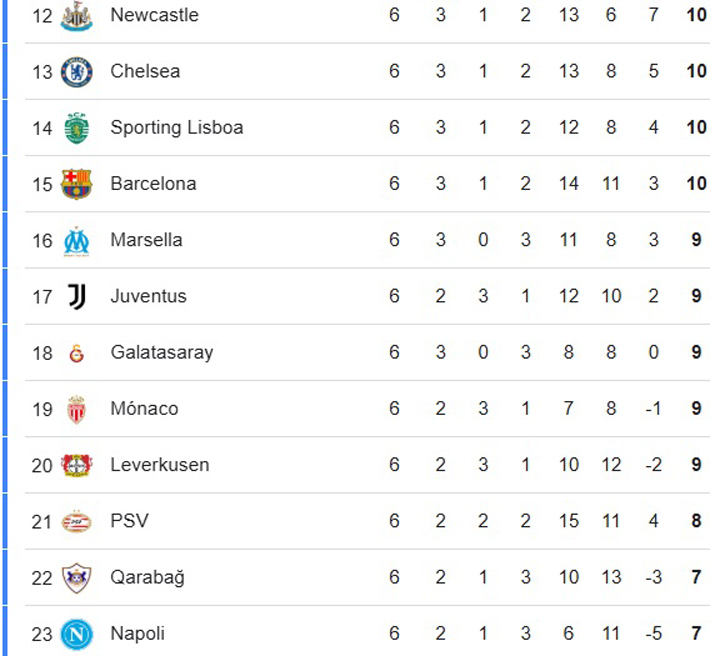Click the Galatasaray club crest icon
The height and width of the screenshot is (656, 710).
click(x=76, y=353)
